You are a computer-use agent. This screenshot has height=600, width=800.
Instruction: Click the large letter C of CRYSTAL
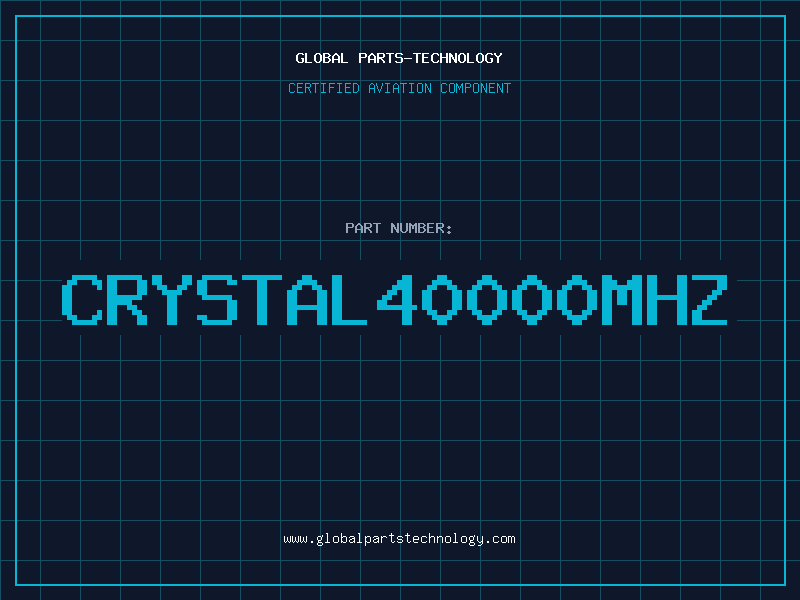[x=82, y=300]
